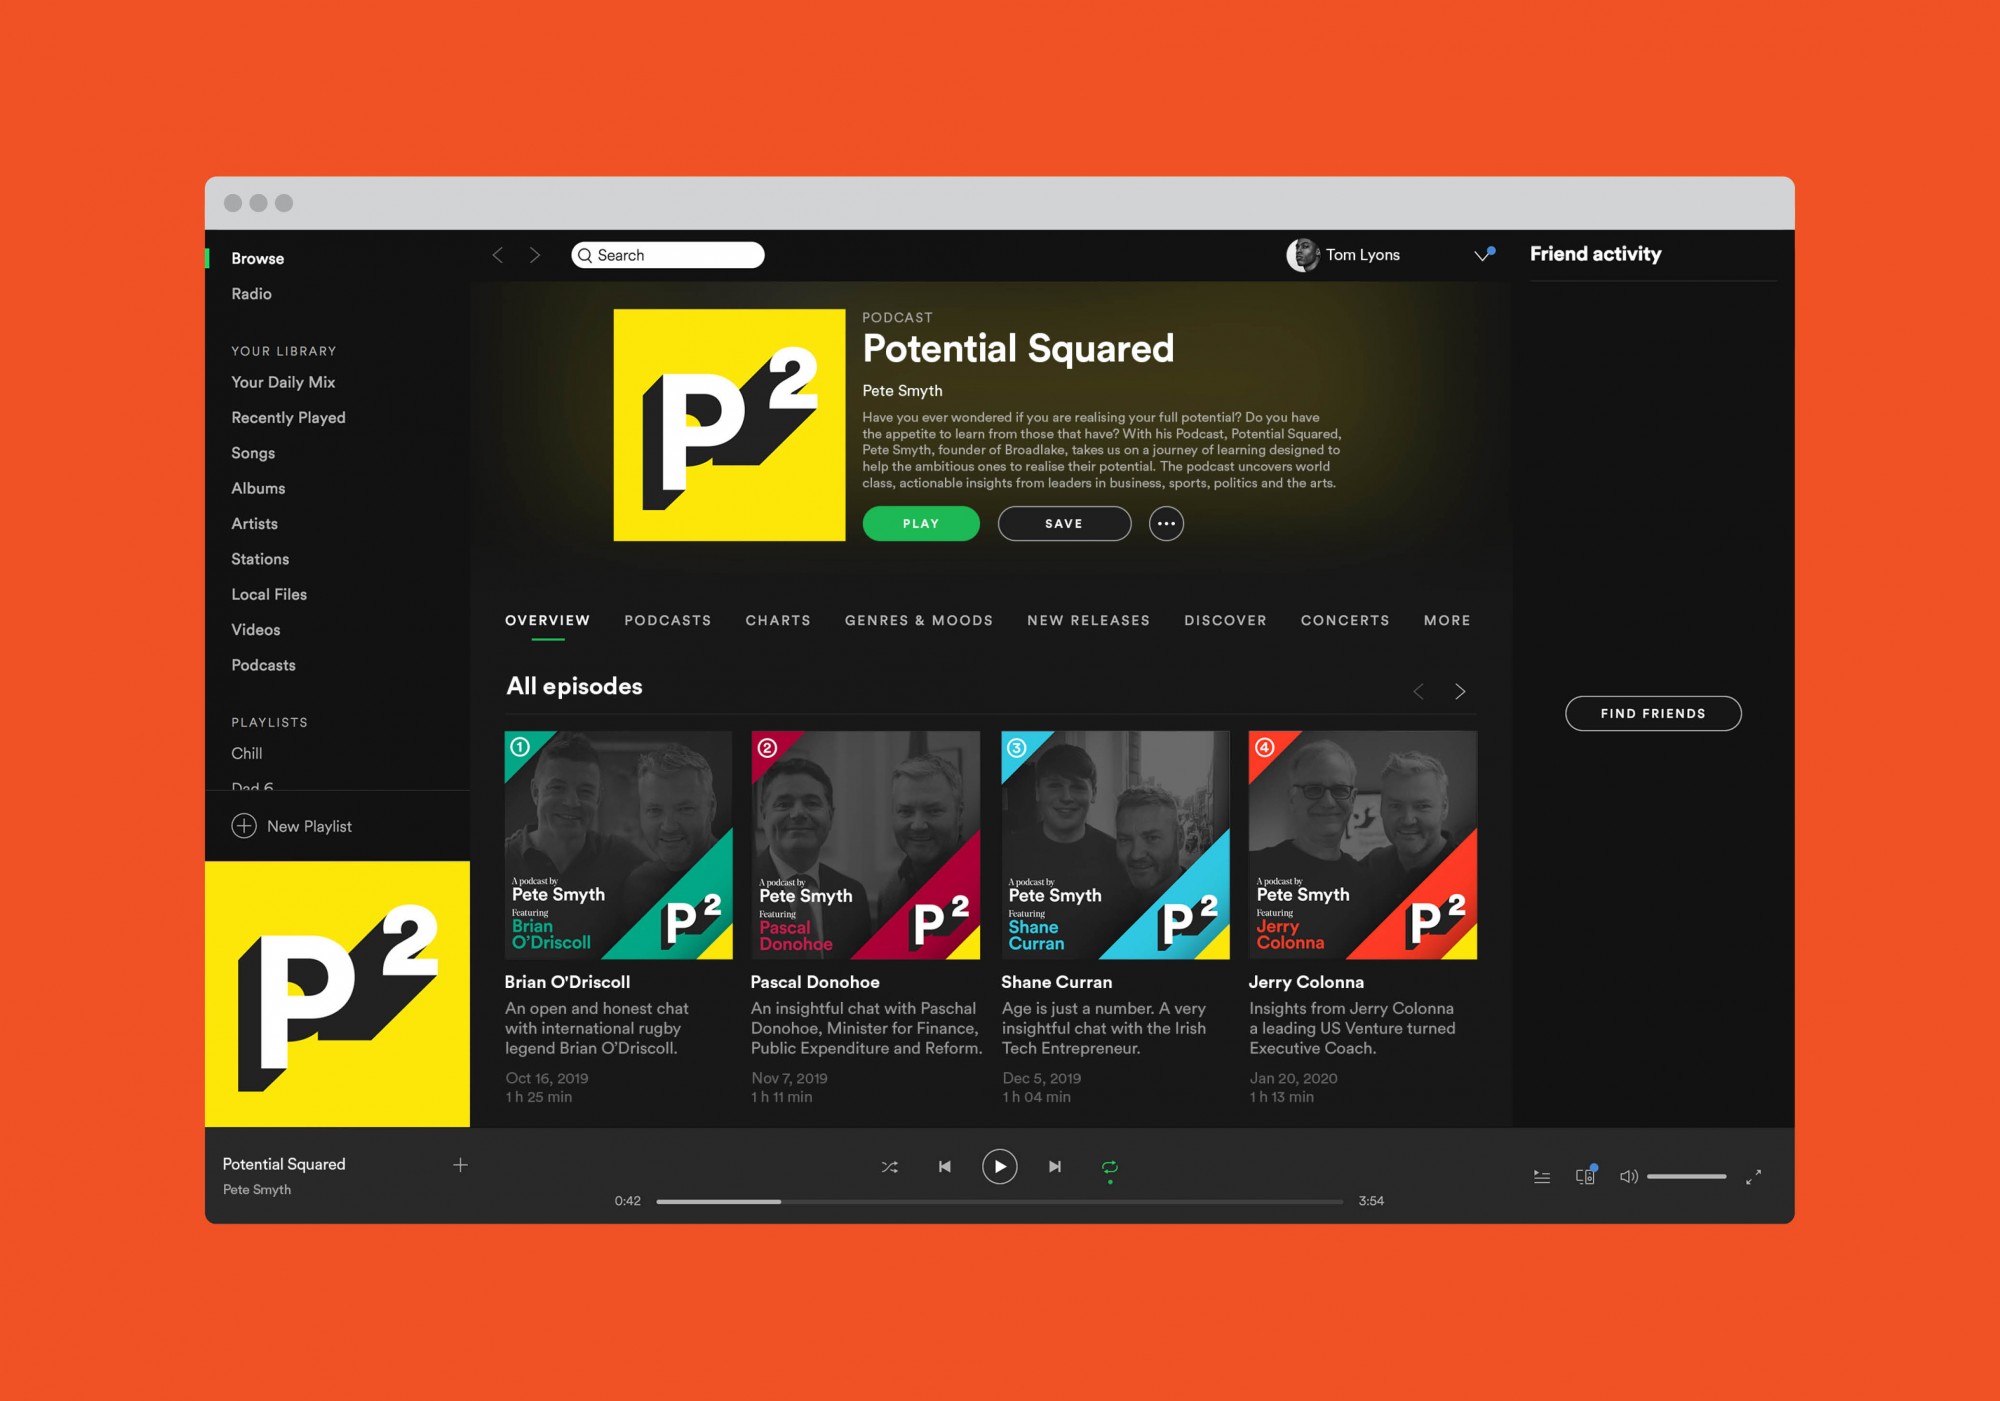Screen dimensions: 2000x1401
Task: Skip to next track
Action: point(1054,1167)
